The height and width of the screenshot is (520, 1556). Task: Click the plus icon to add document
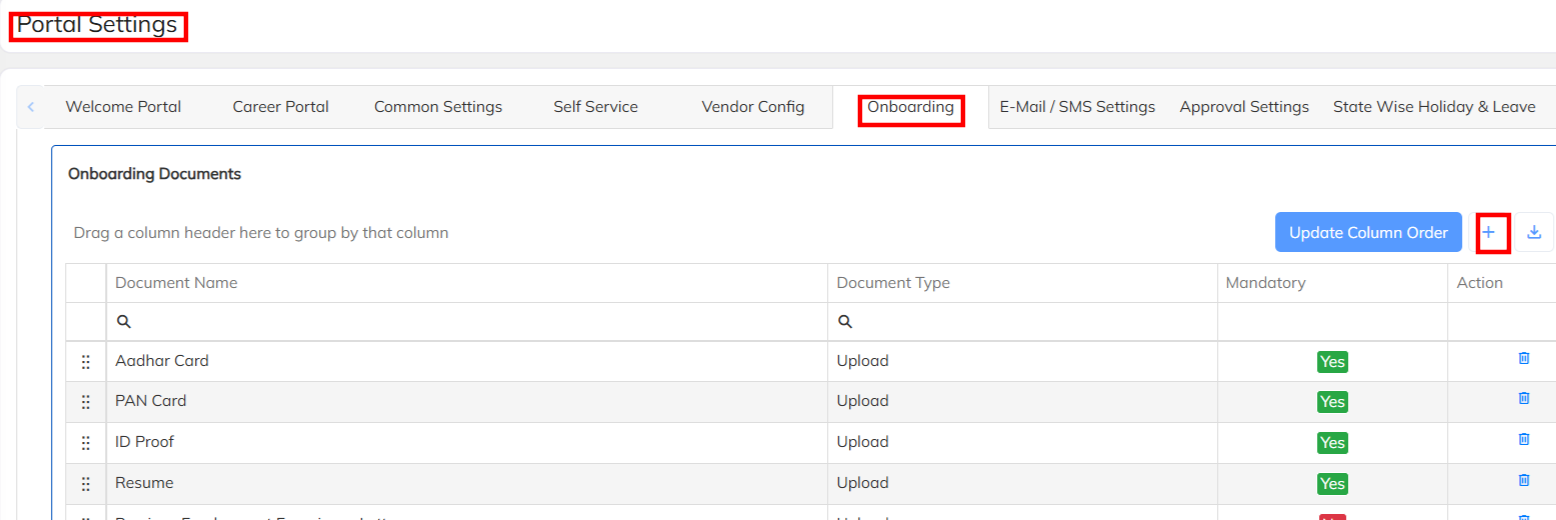tap(1488, 232)
